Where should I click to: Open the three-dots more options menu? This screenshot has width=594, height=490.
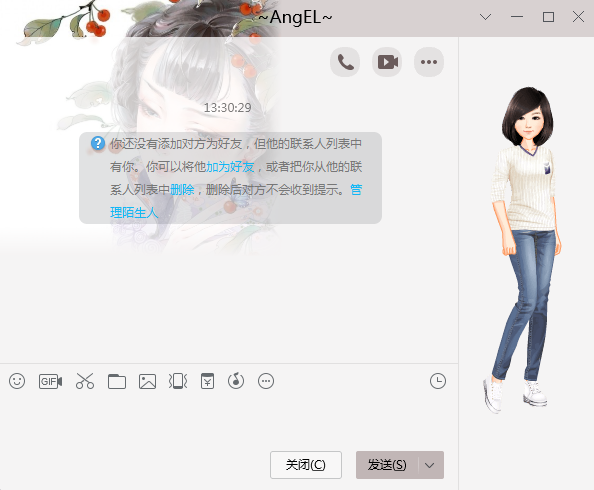tap(429, 62)
